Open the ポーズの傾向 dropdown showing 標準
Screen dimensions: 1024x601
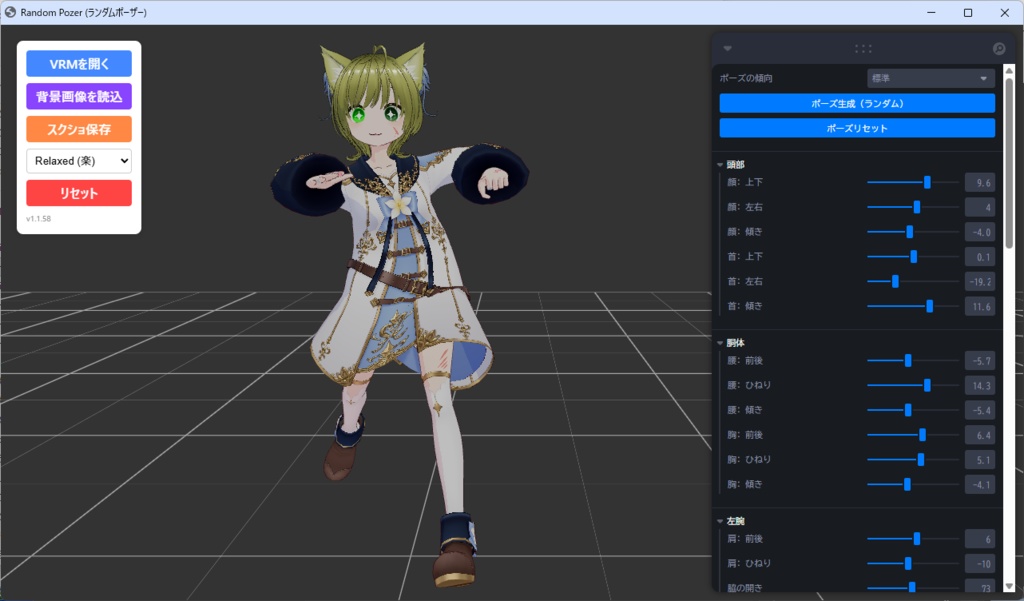tap(930, 76)
